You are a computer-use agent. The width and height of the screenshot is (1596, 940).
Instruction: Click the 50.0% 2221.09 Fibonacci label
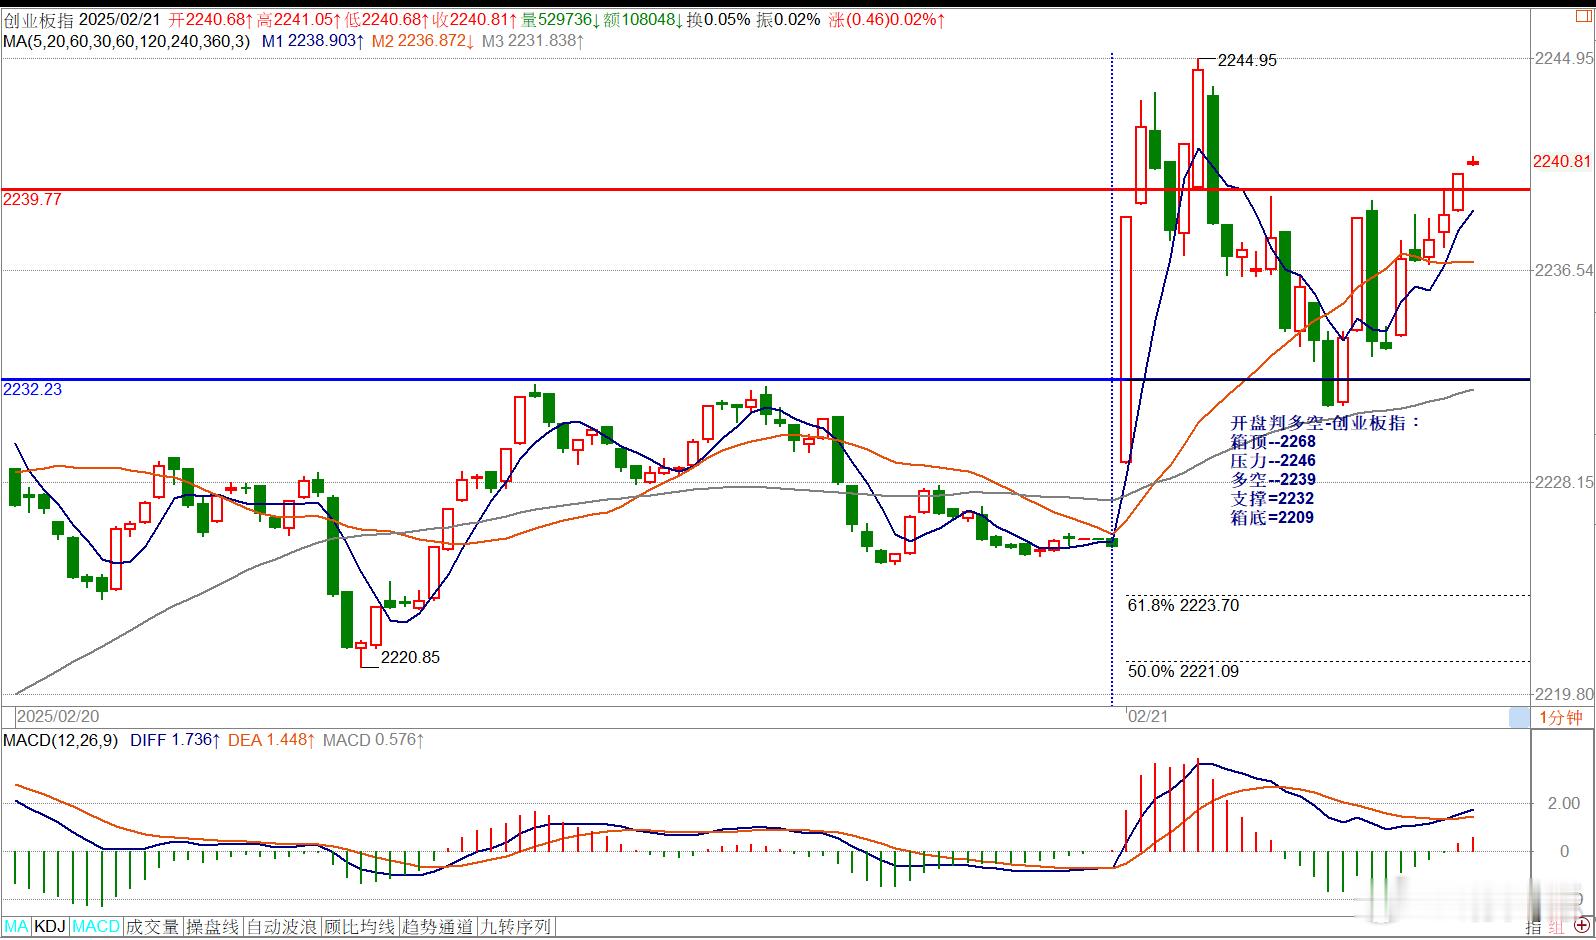pos(1183,671)
